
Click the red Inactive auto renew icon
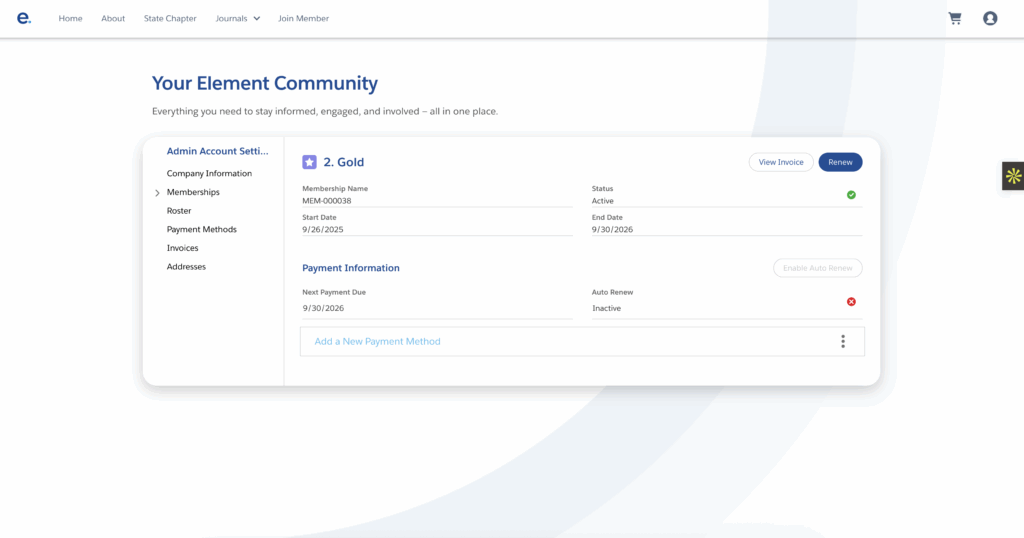click(851, 302)
